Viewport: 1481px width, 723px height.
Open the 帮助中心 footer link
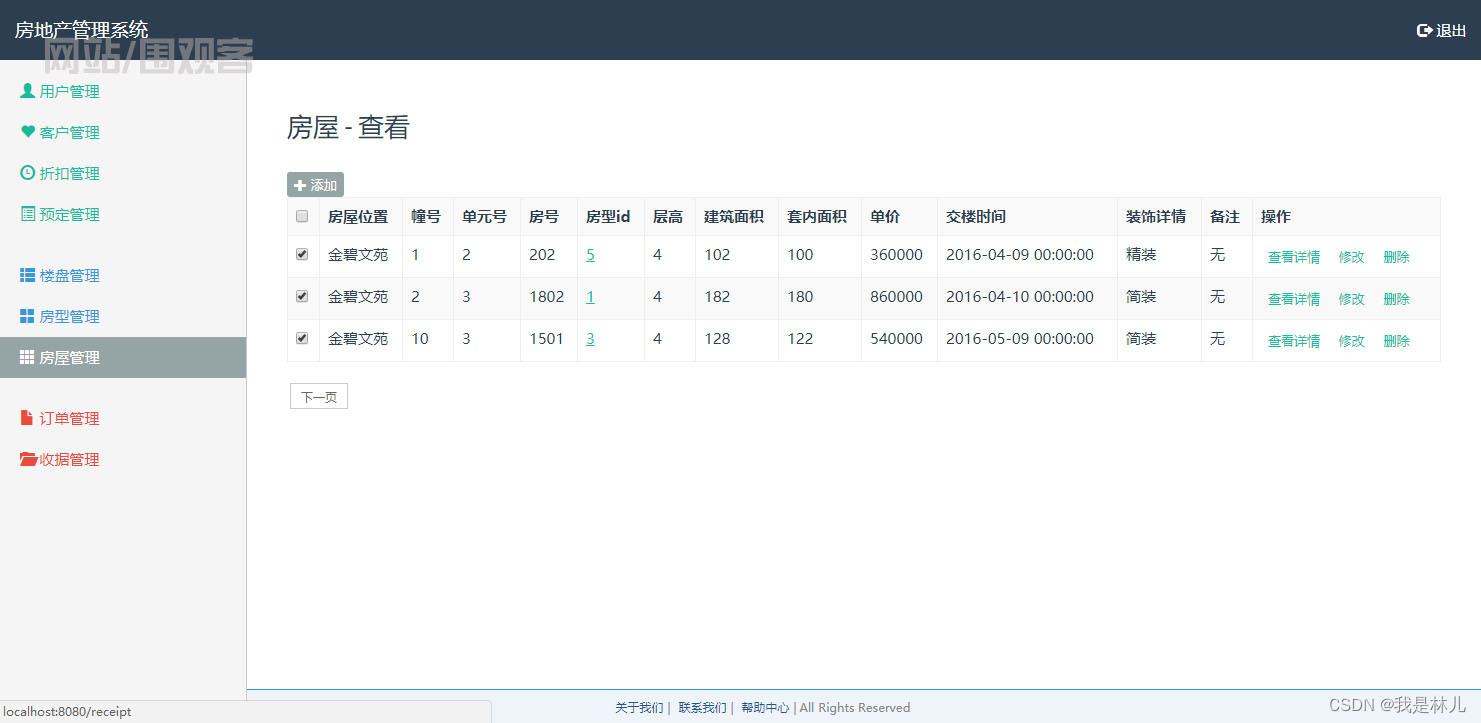[x=765, y=707]
